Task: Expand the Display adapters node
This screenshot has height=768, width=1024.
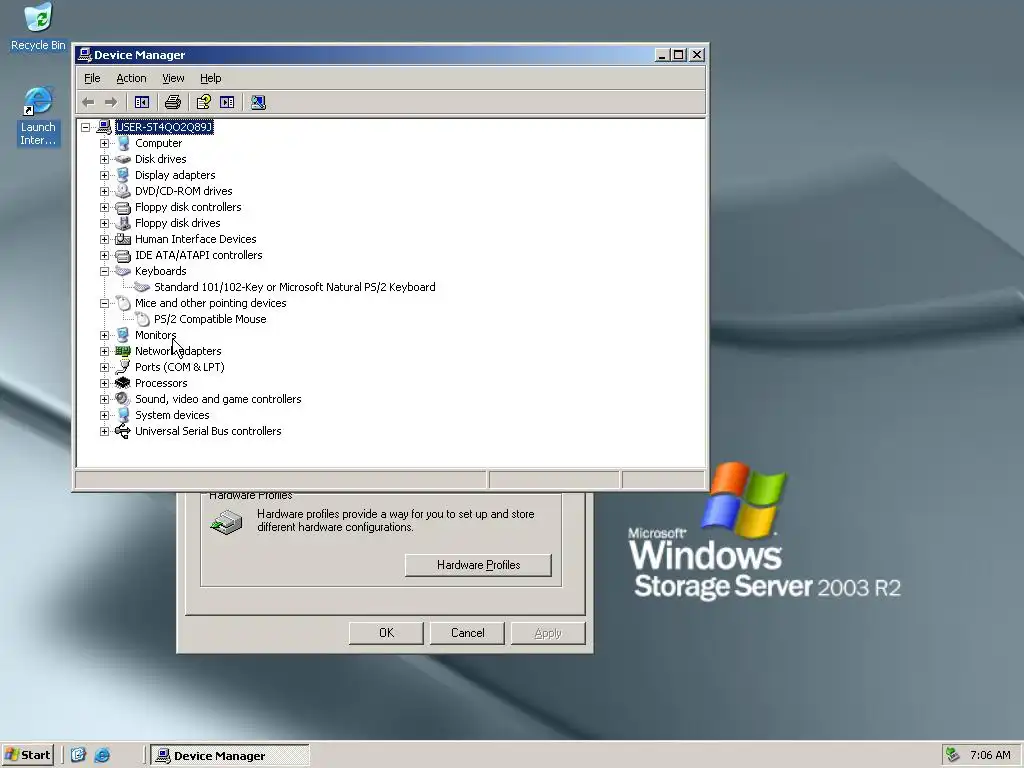Action: click(x=104, y=175)
